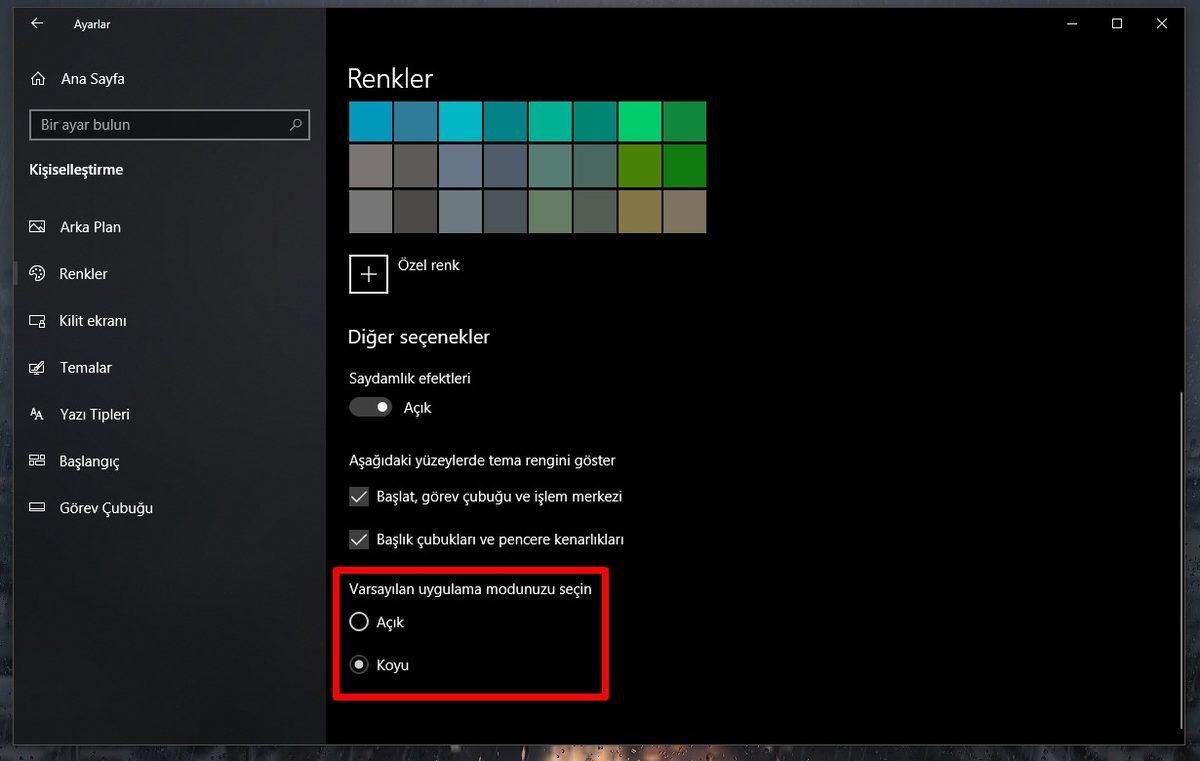Open Özel renk custom color picker
The image size is (1200, 761).
[368, 273]
